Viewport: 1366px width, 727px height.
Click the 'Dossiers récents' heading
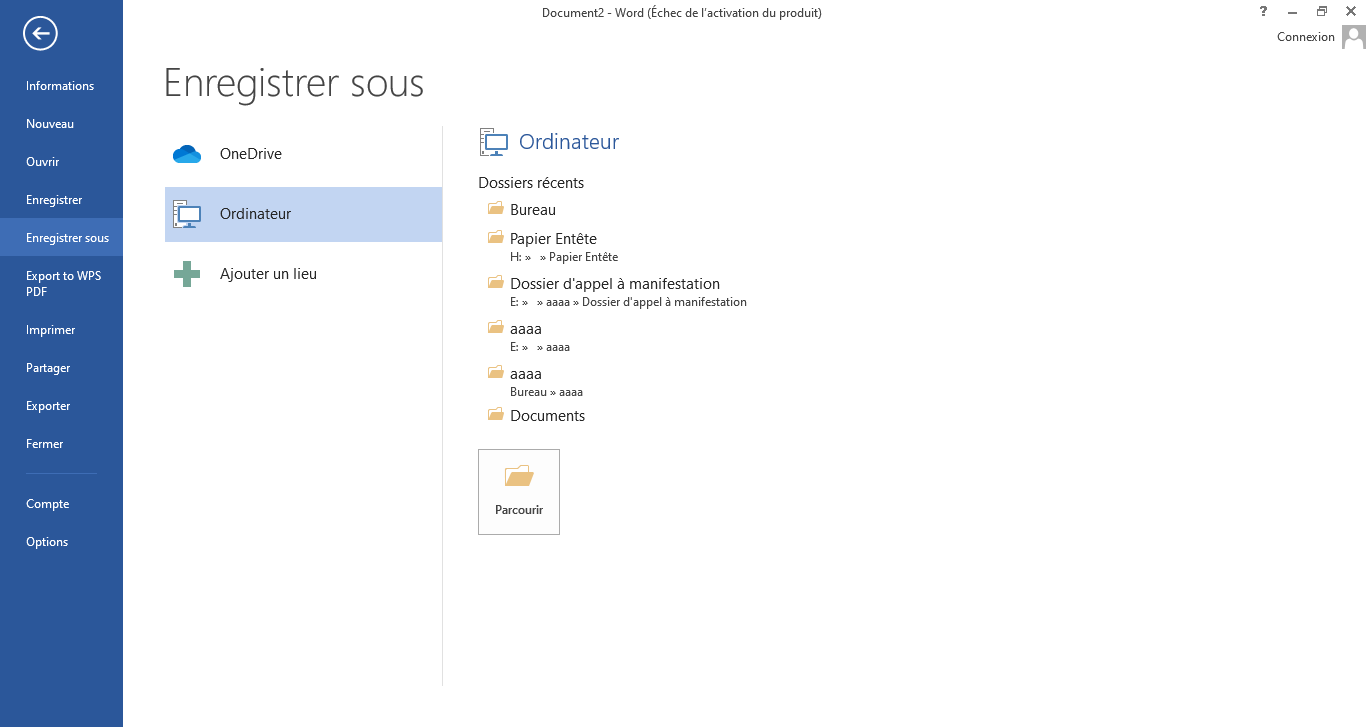(x=531, y=183)
